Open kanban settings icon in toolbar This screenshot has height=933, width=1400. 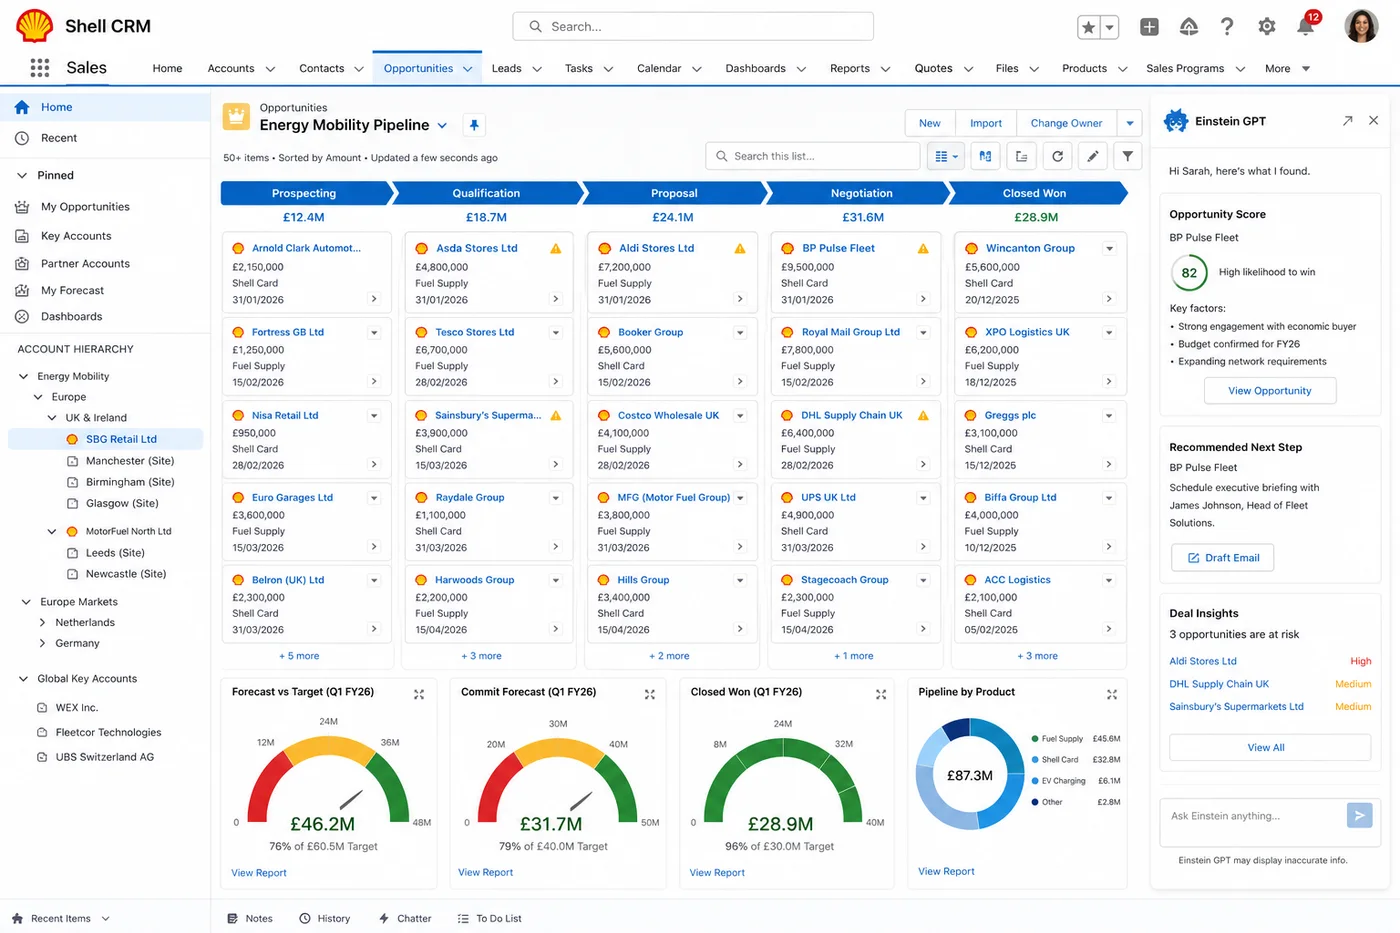(985, 156)
